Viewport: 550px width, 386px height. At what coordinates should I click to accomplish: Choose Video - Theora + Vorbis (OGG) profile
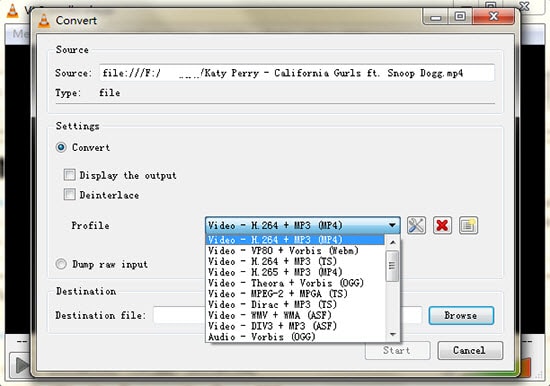[x=295, y=283]
